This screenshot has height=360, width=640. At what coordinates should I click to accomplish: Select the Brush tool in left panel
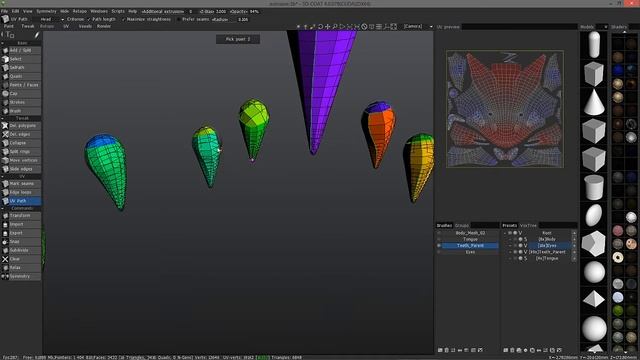[21, 111]
